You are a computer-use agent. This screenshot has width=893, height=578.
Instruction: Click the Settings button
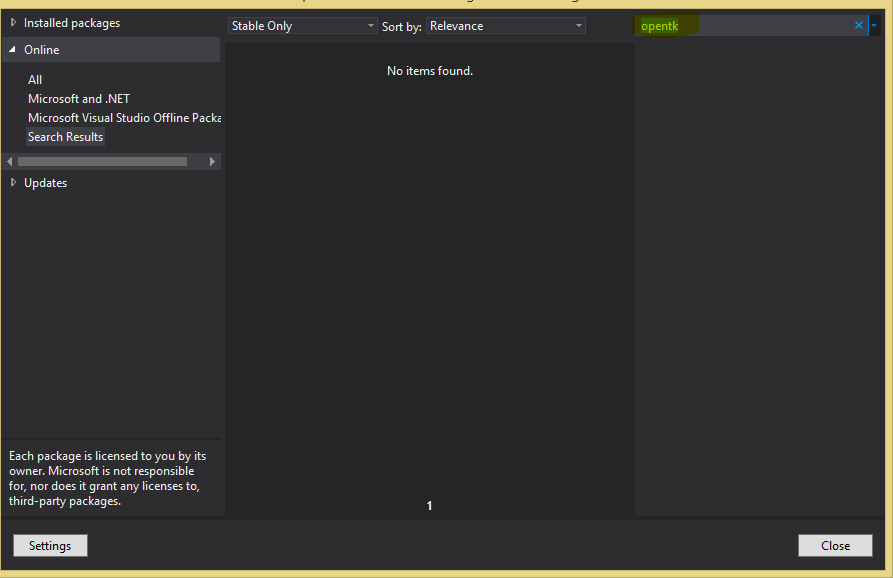[50, 546]
